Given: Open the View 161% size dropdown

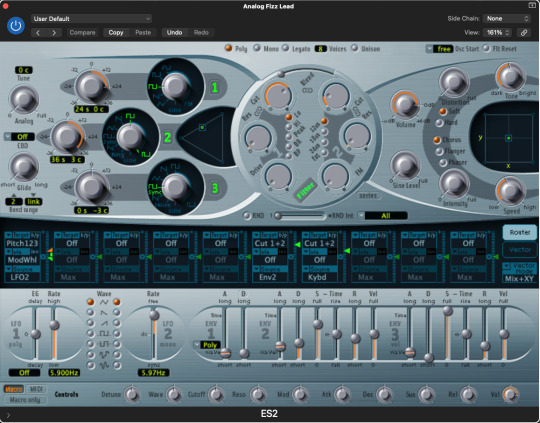Looking at the screenshot, I should pos(497,33).
